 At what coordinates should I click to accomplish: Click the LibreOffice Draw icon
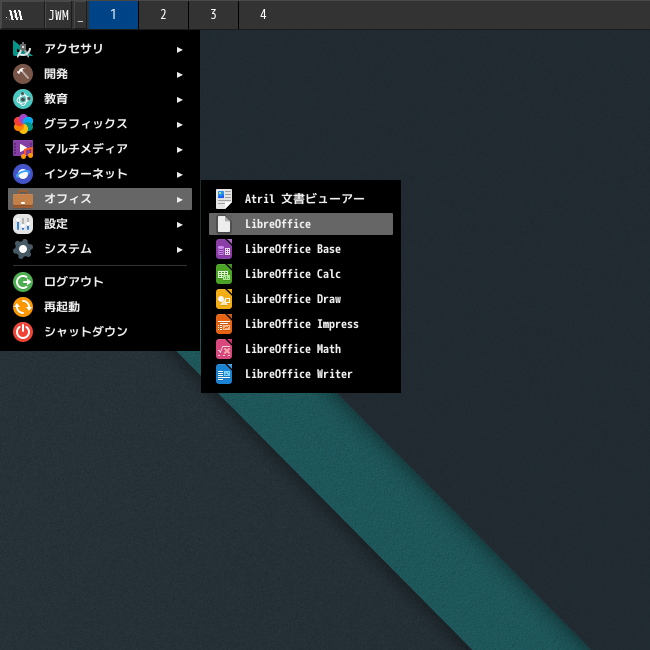click(x=224, y=299)
